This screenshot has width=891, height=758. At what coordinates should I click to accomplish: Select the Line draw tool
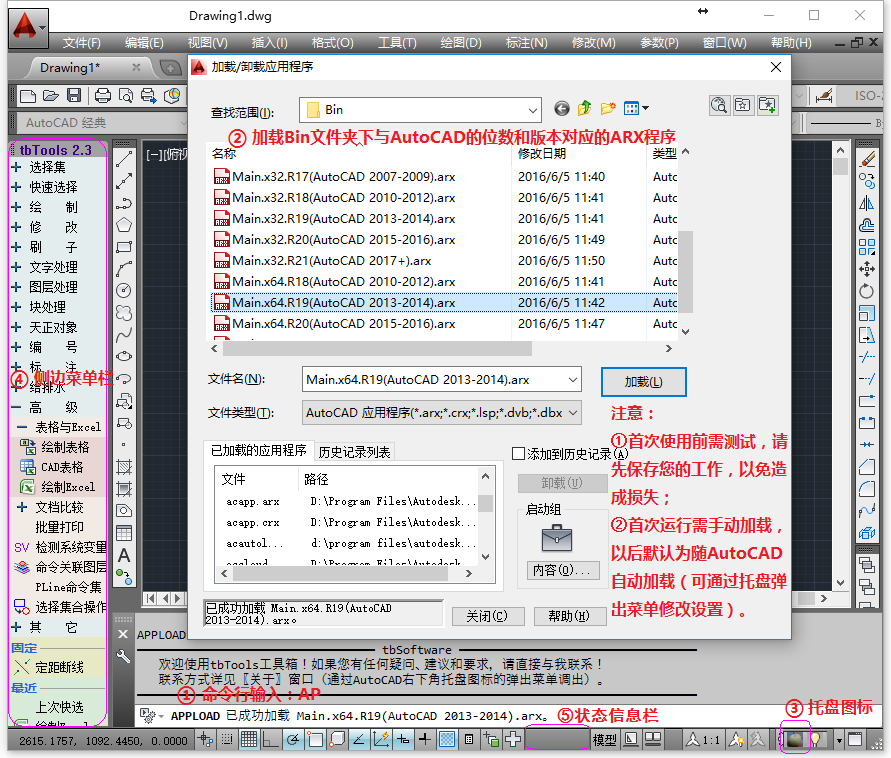click(x=124, y=160)
